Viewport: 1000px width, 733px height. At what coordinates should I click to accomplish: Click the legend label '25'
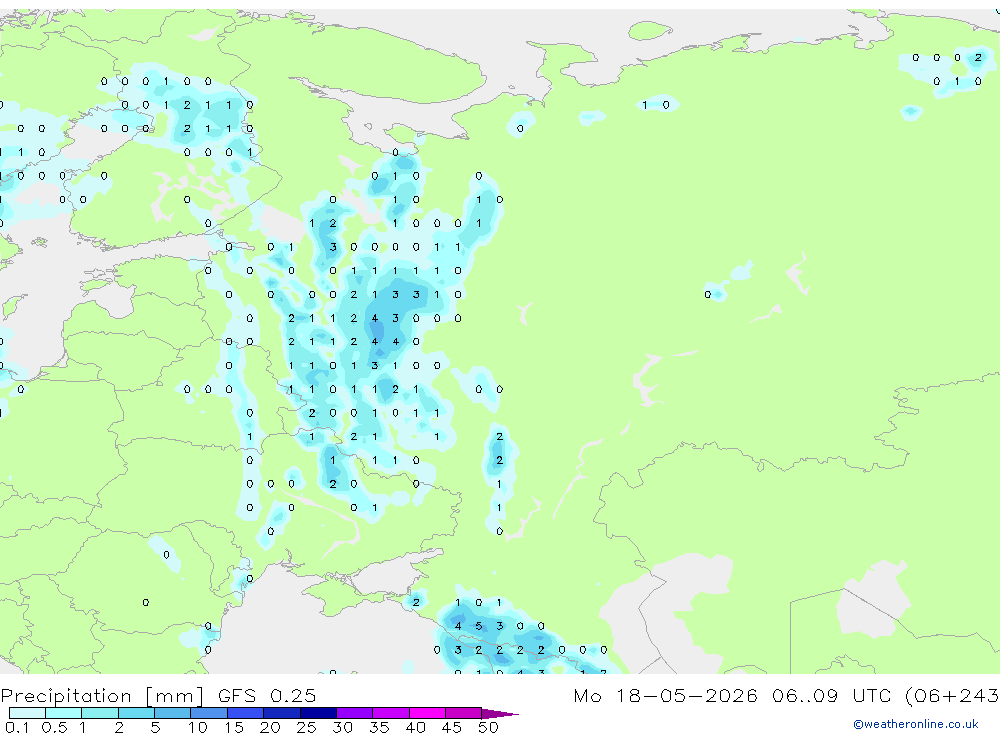pos(306,727)
